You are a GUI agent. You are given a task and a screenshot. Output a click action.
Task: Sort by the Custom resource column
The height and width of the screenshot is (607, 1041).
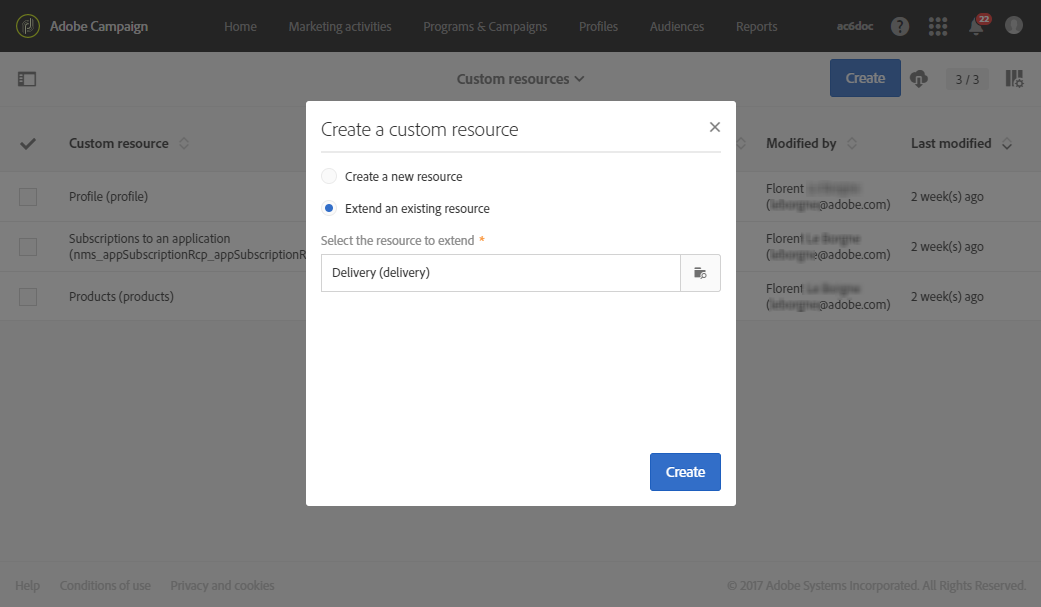(x=183, y=144)
